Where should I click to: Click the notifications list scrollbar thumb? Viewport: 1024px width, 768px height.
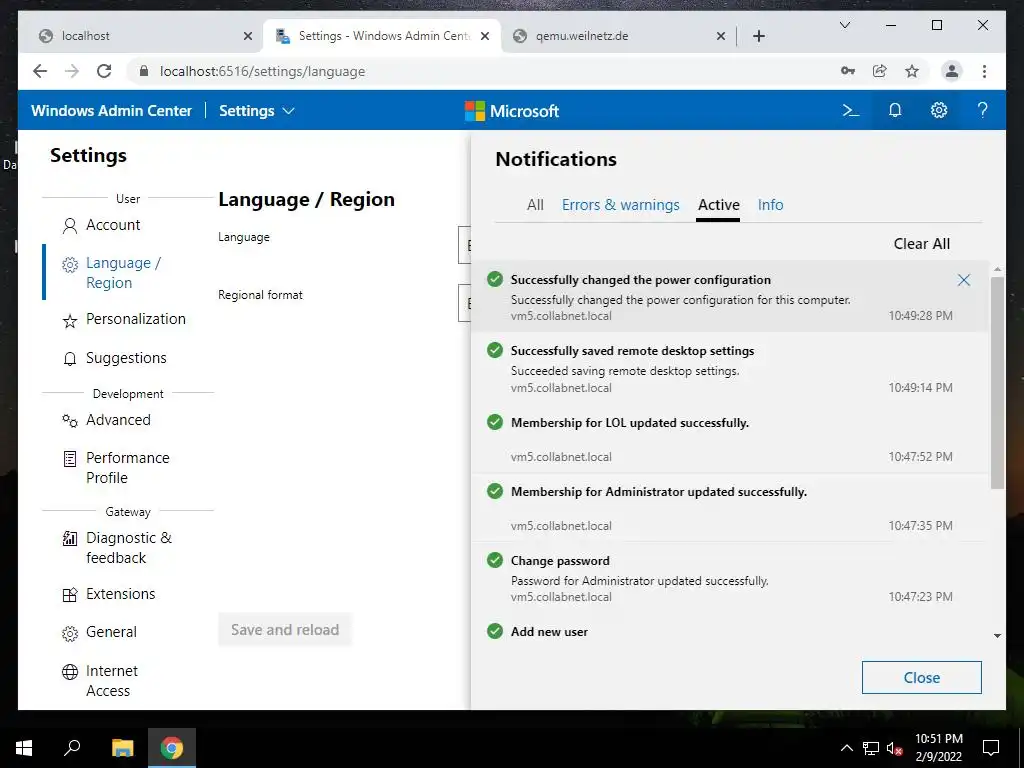tap(997, 383)
